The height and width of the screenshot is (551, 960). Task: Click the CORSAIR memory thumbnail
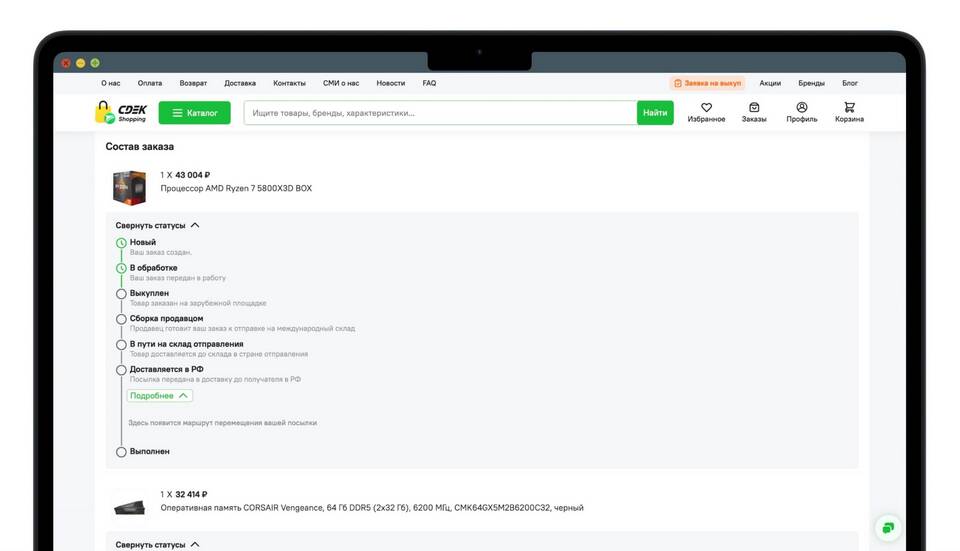point(129,508)
